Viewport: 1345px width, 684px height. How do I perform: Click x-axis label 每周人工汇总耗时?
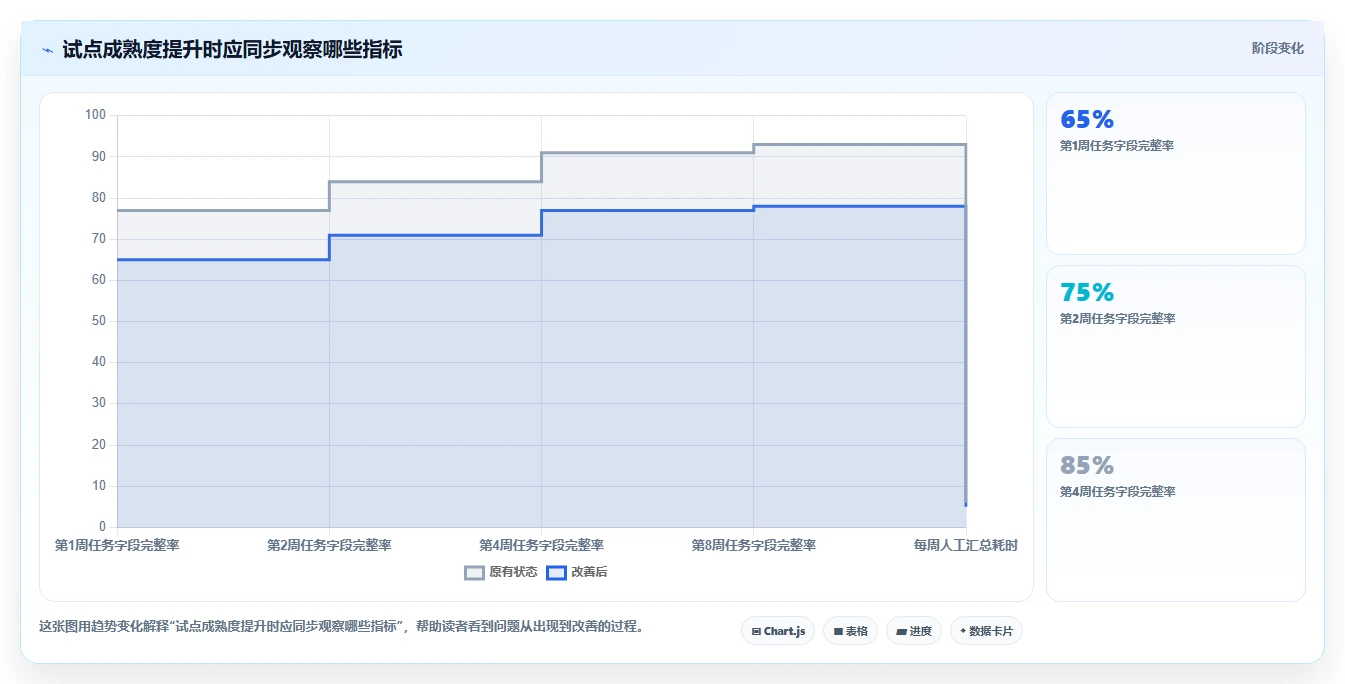point(965,545)
